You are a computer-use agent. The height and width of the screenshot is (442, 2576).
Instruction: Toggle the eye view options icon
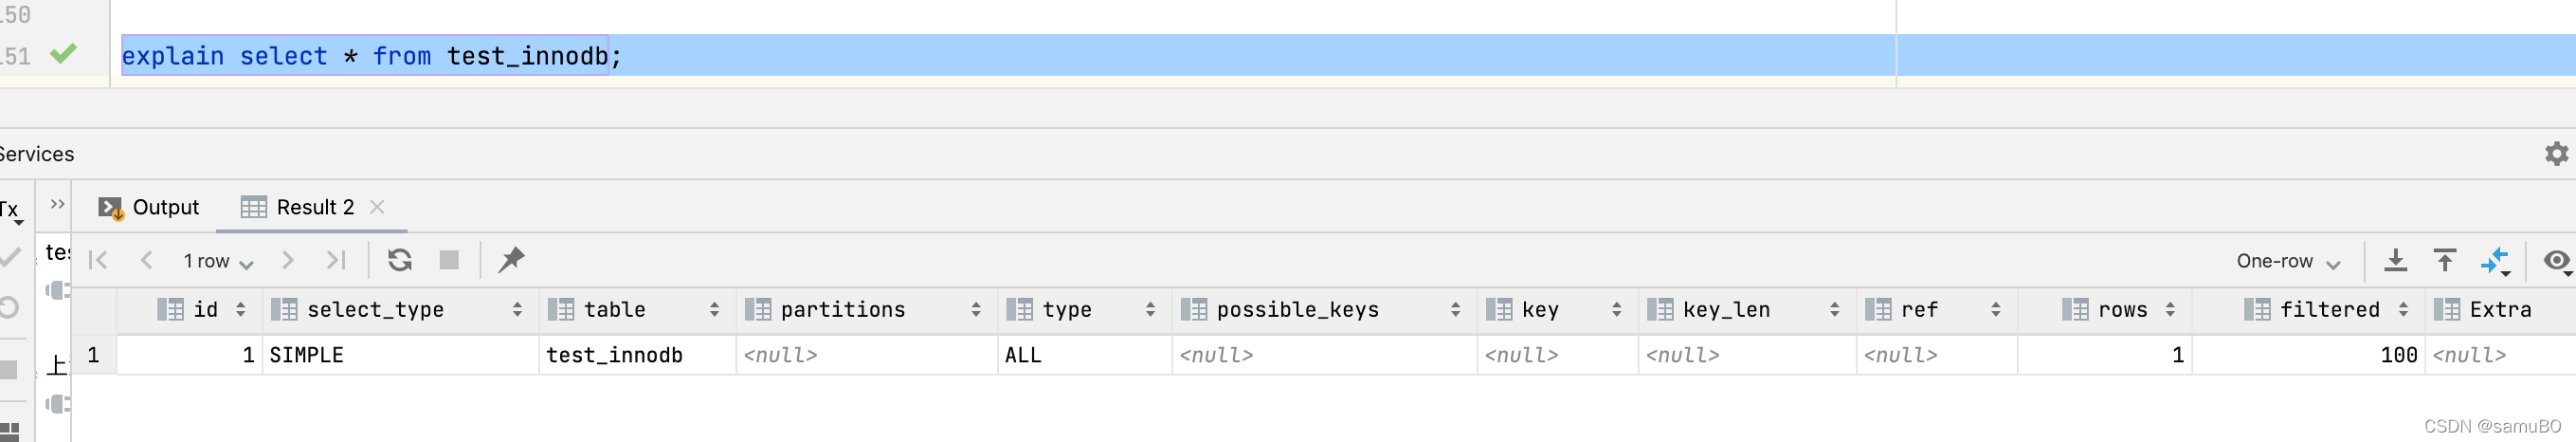2556,261
